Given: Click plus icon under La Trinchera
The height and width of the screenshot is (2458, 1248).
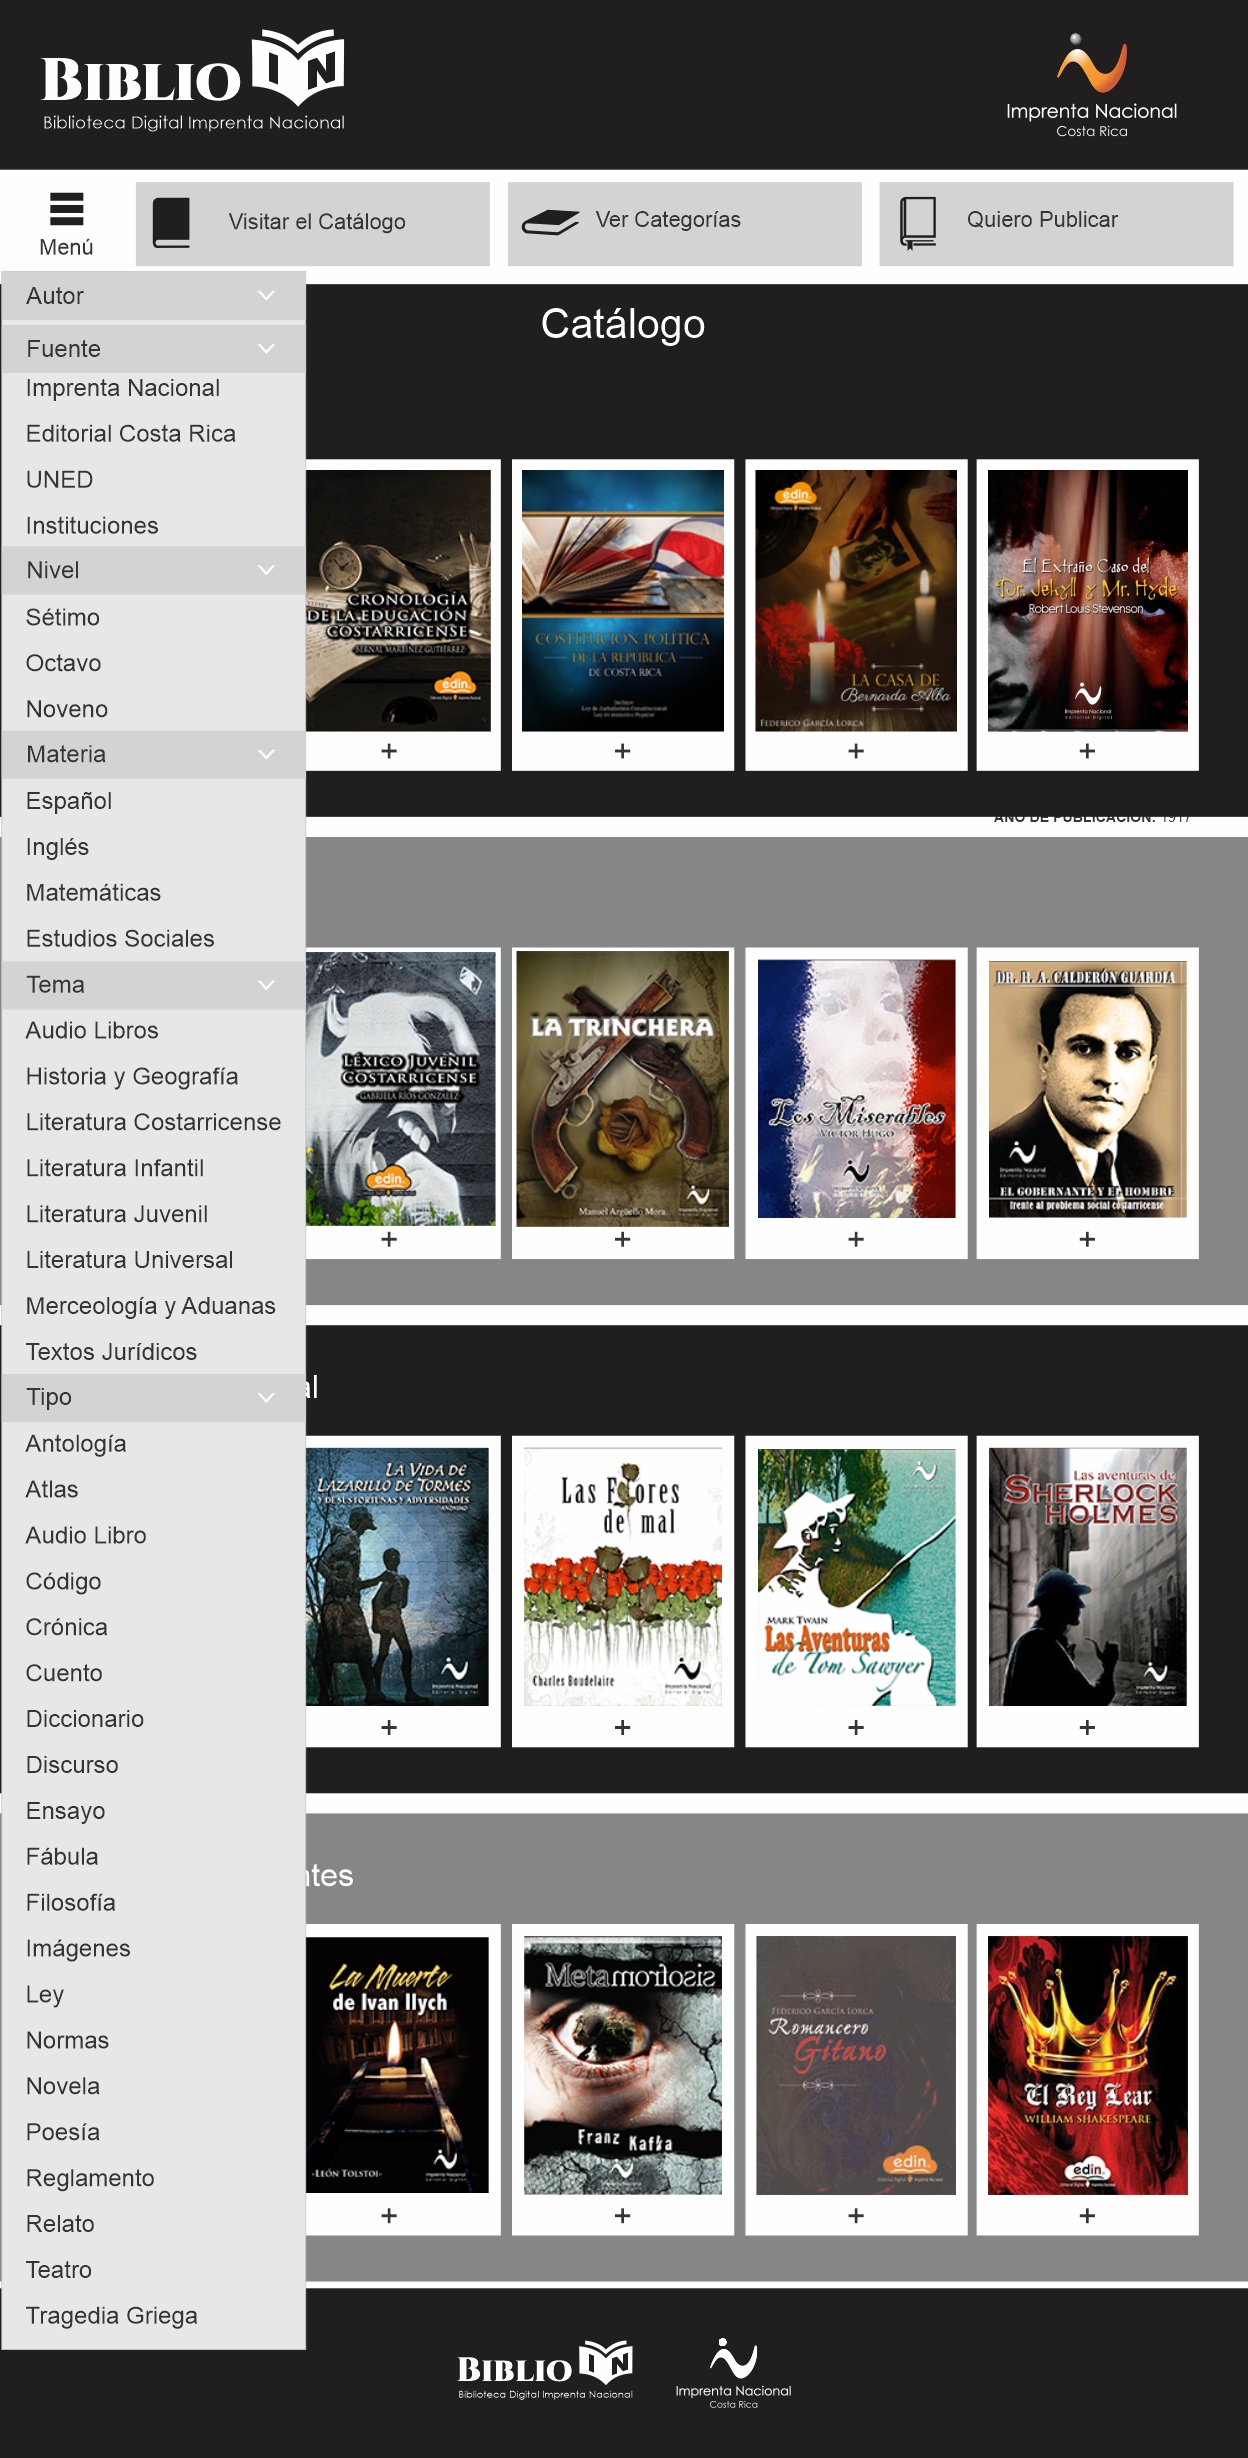Looking at the screenshot, I should (622, 1239).
